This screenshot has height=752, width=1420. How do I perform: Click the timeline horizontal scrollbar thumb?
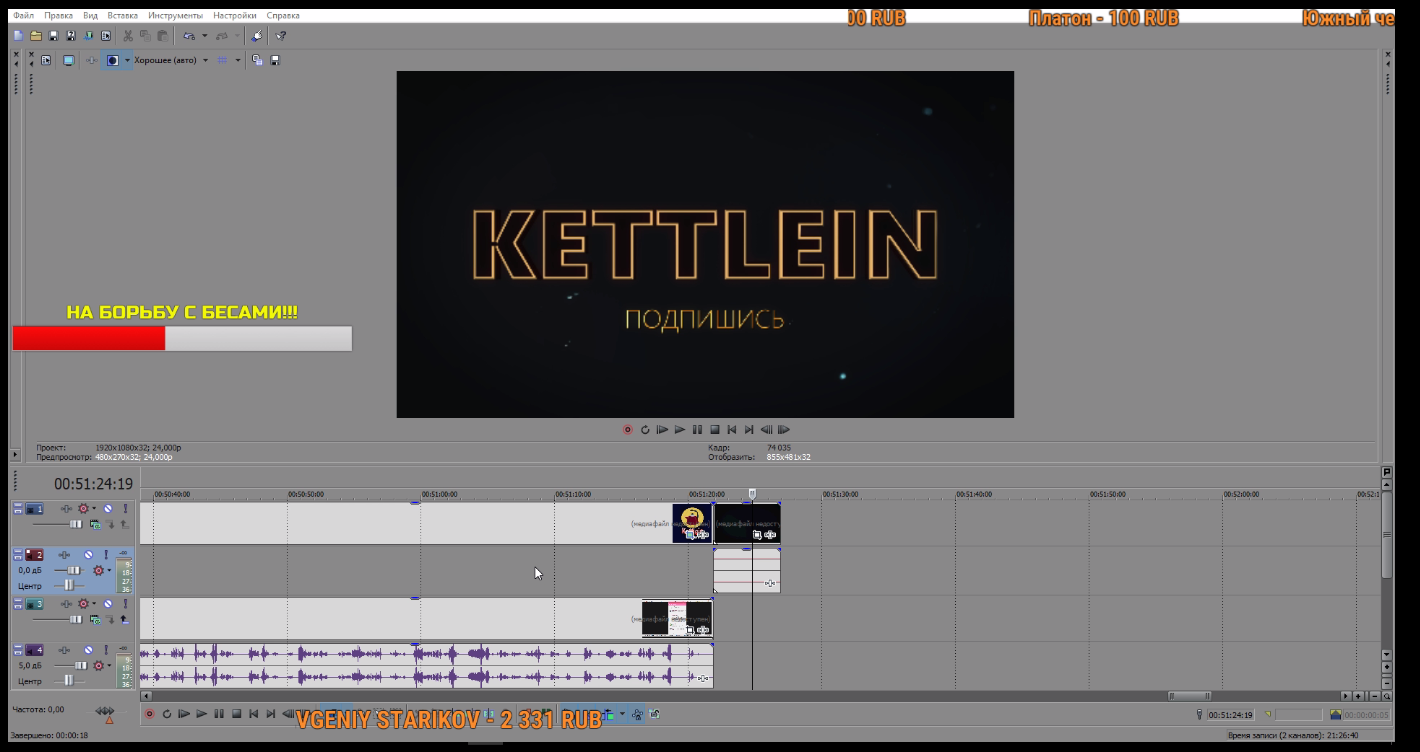point(1189,696)
